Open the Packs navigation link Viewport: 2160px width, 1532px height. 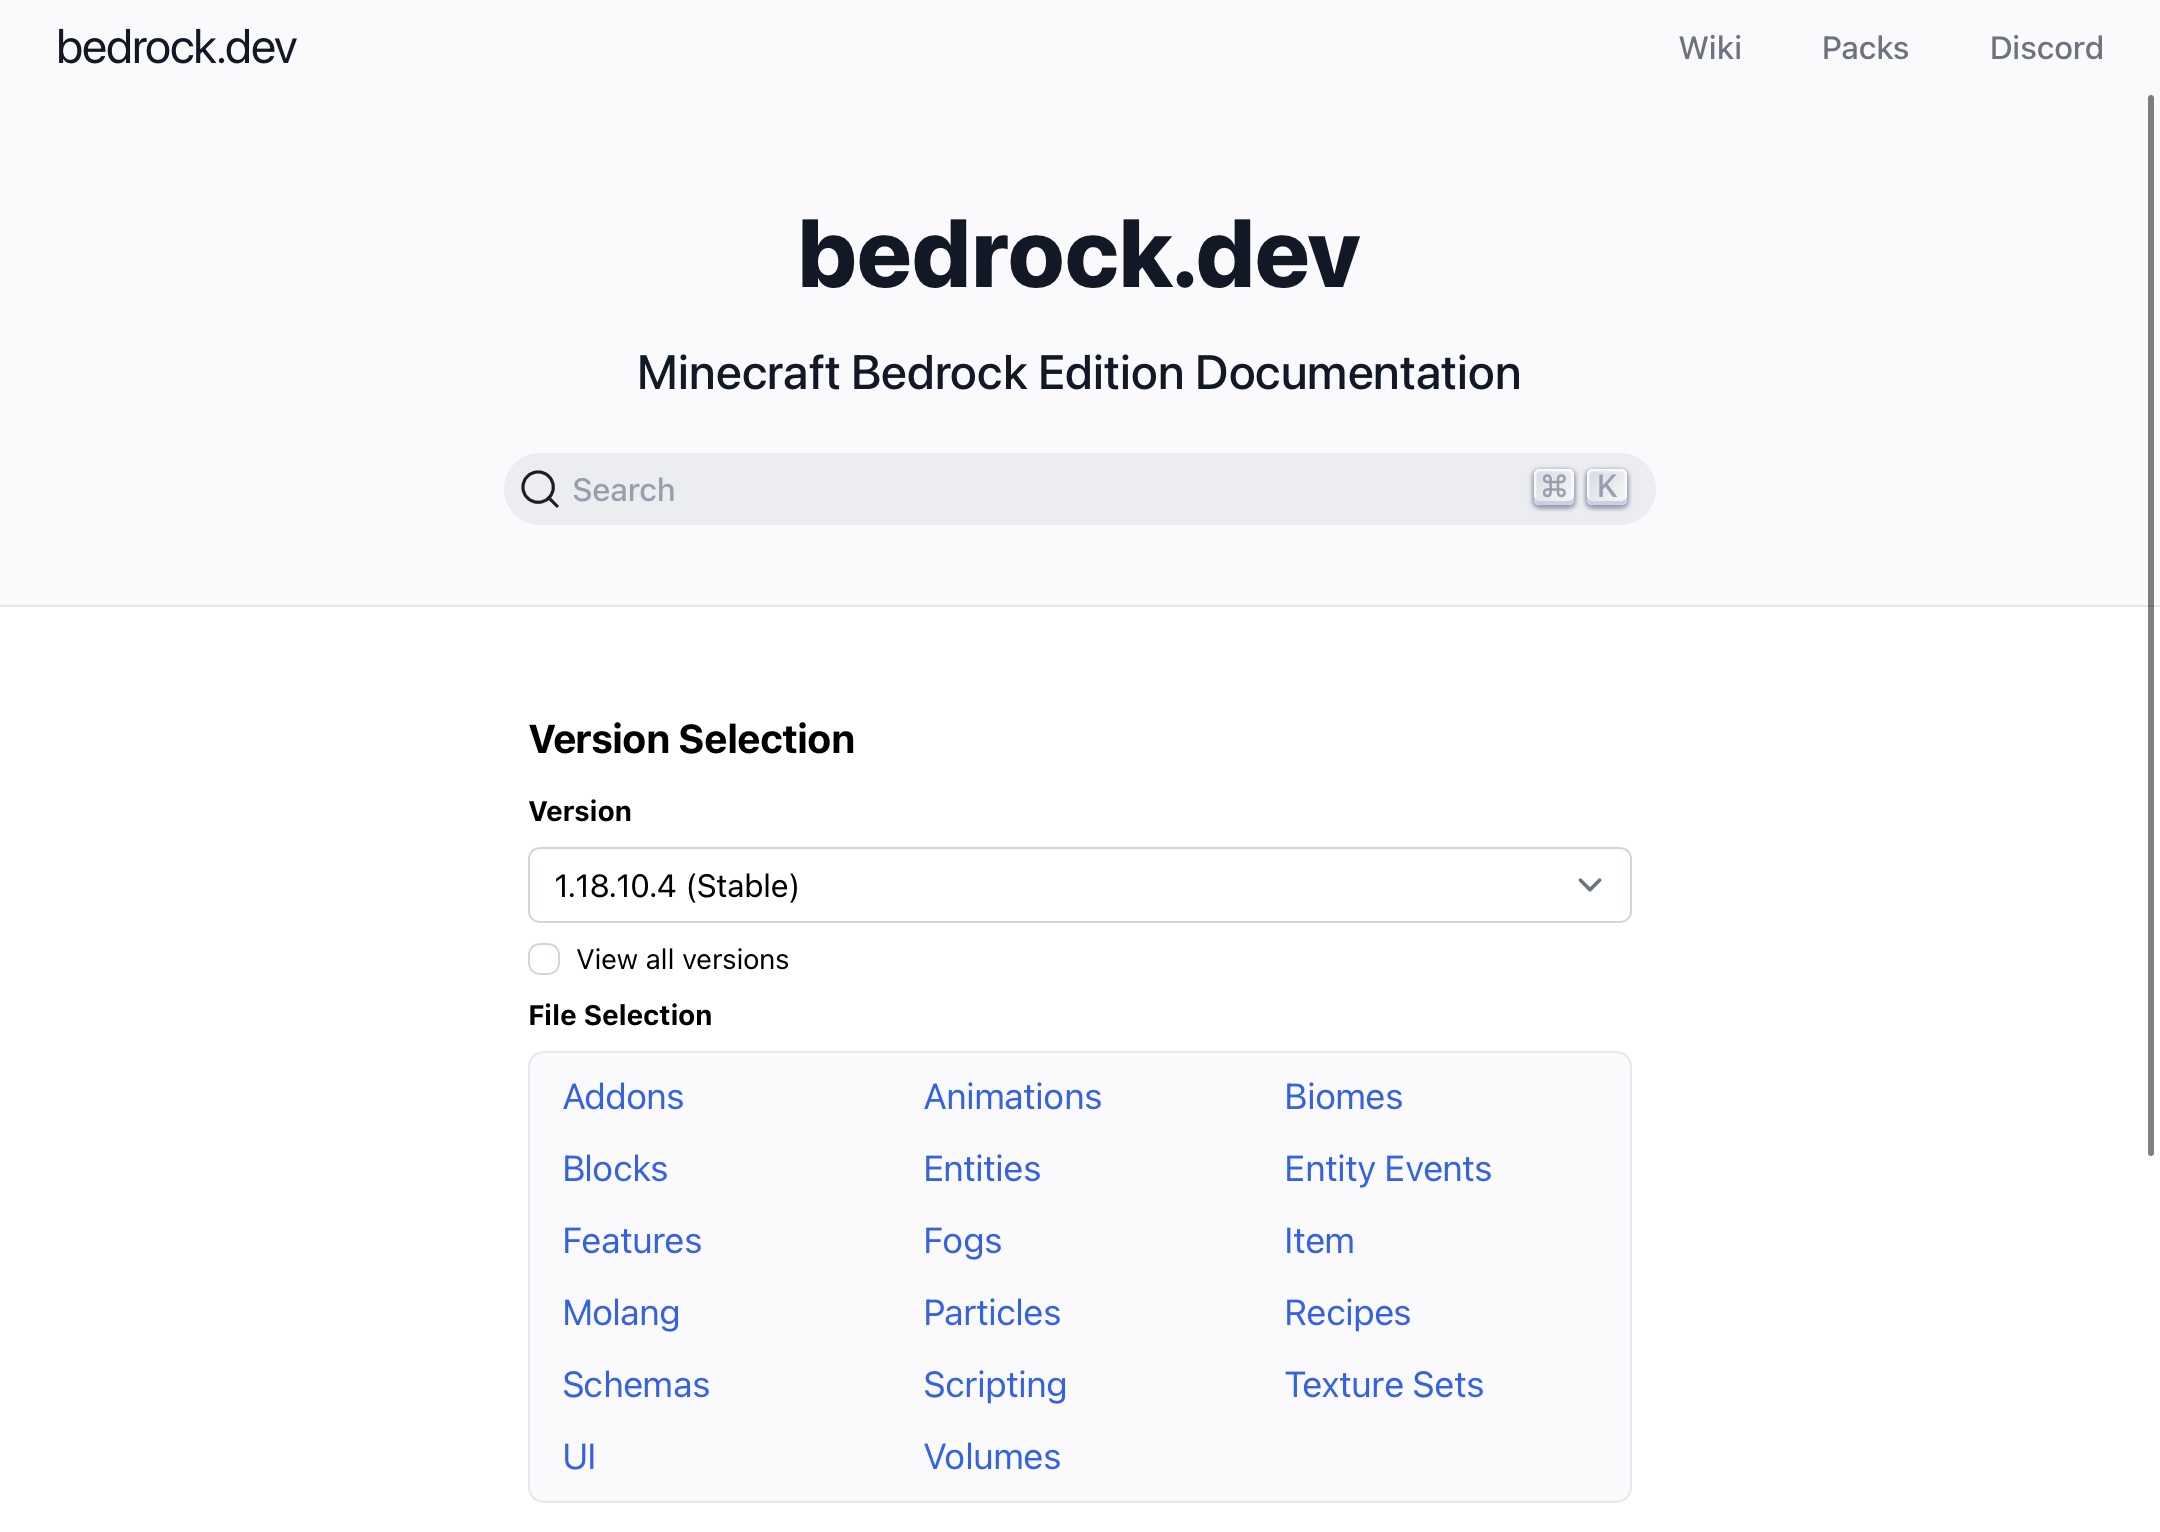pyautogui.click(x=1865, y=48)
